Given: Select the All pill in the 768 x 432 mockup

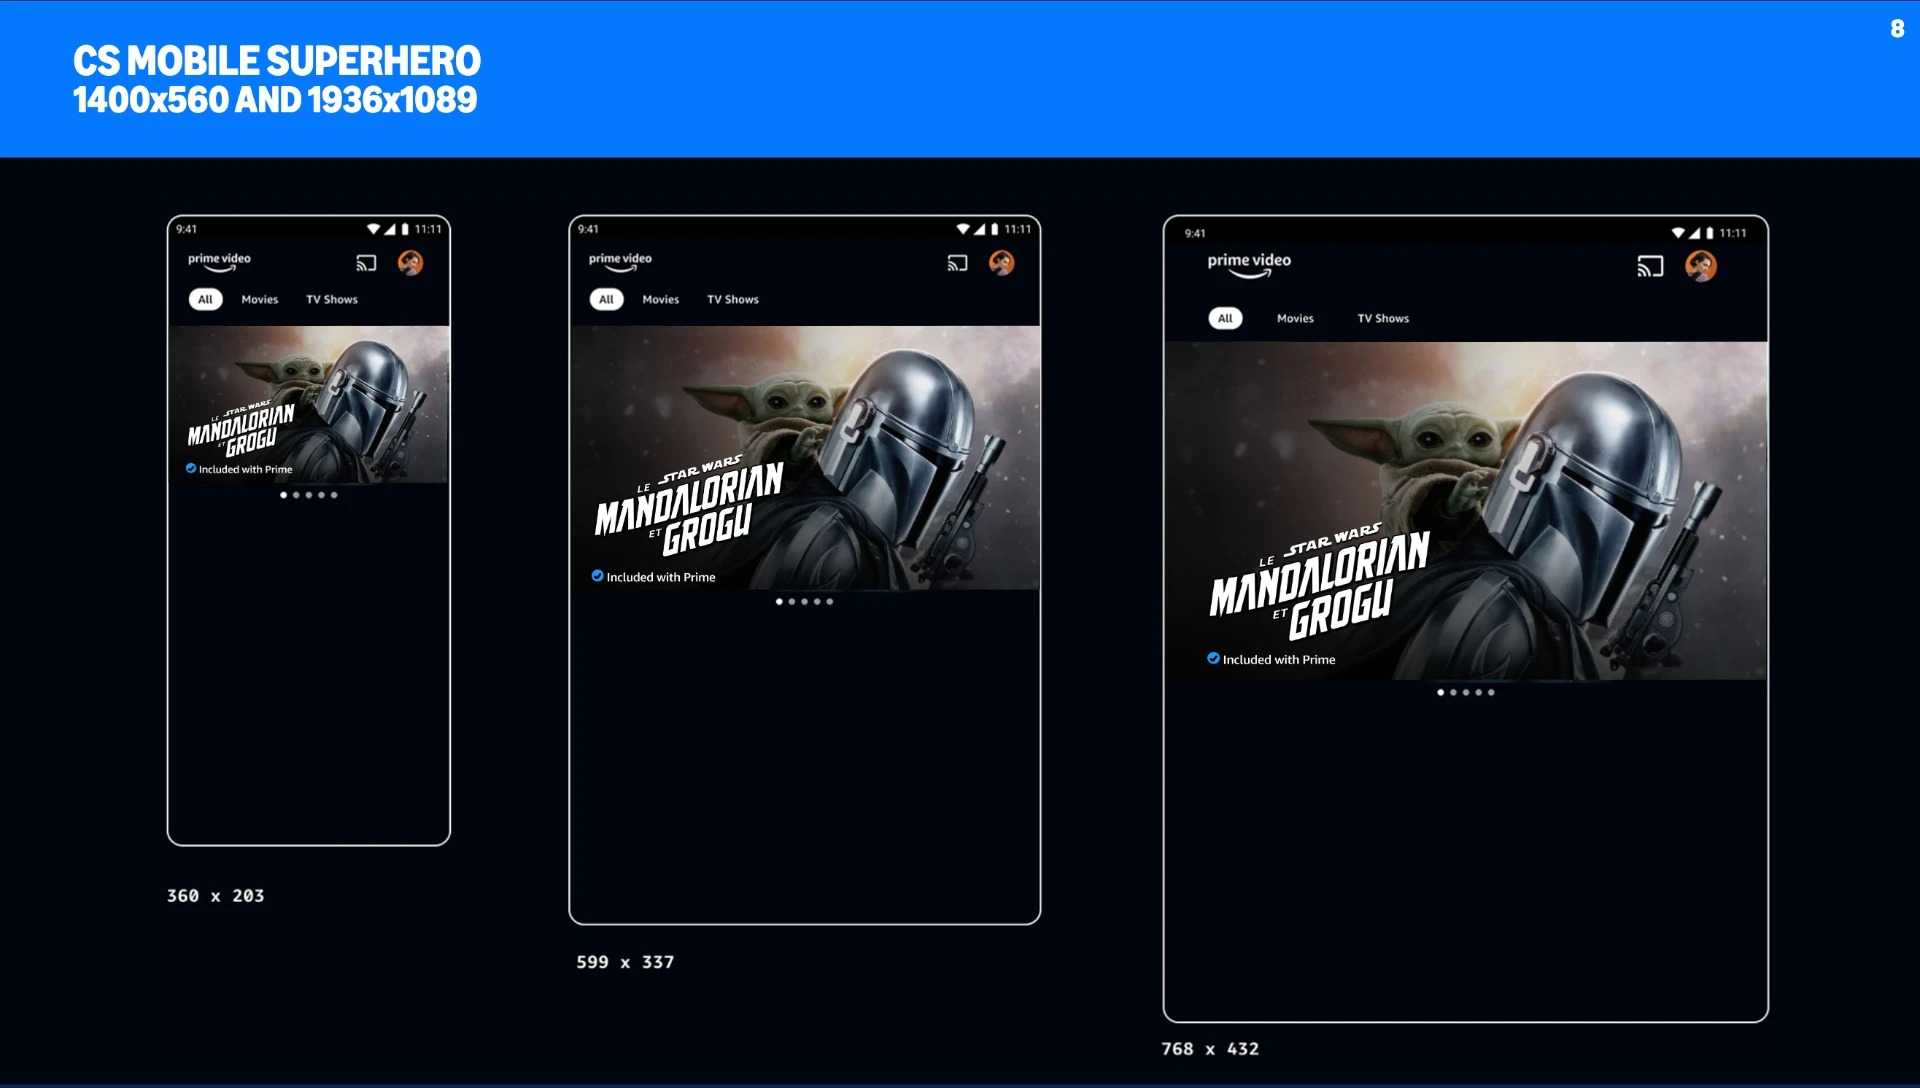Looking at the screenshot, I should click(1225, 318).
